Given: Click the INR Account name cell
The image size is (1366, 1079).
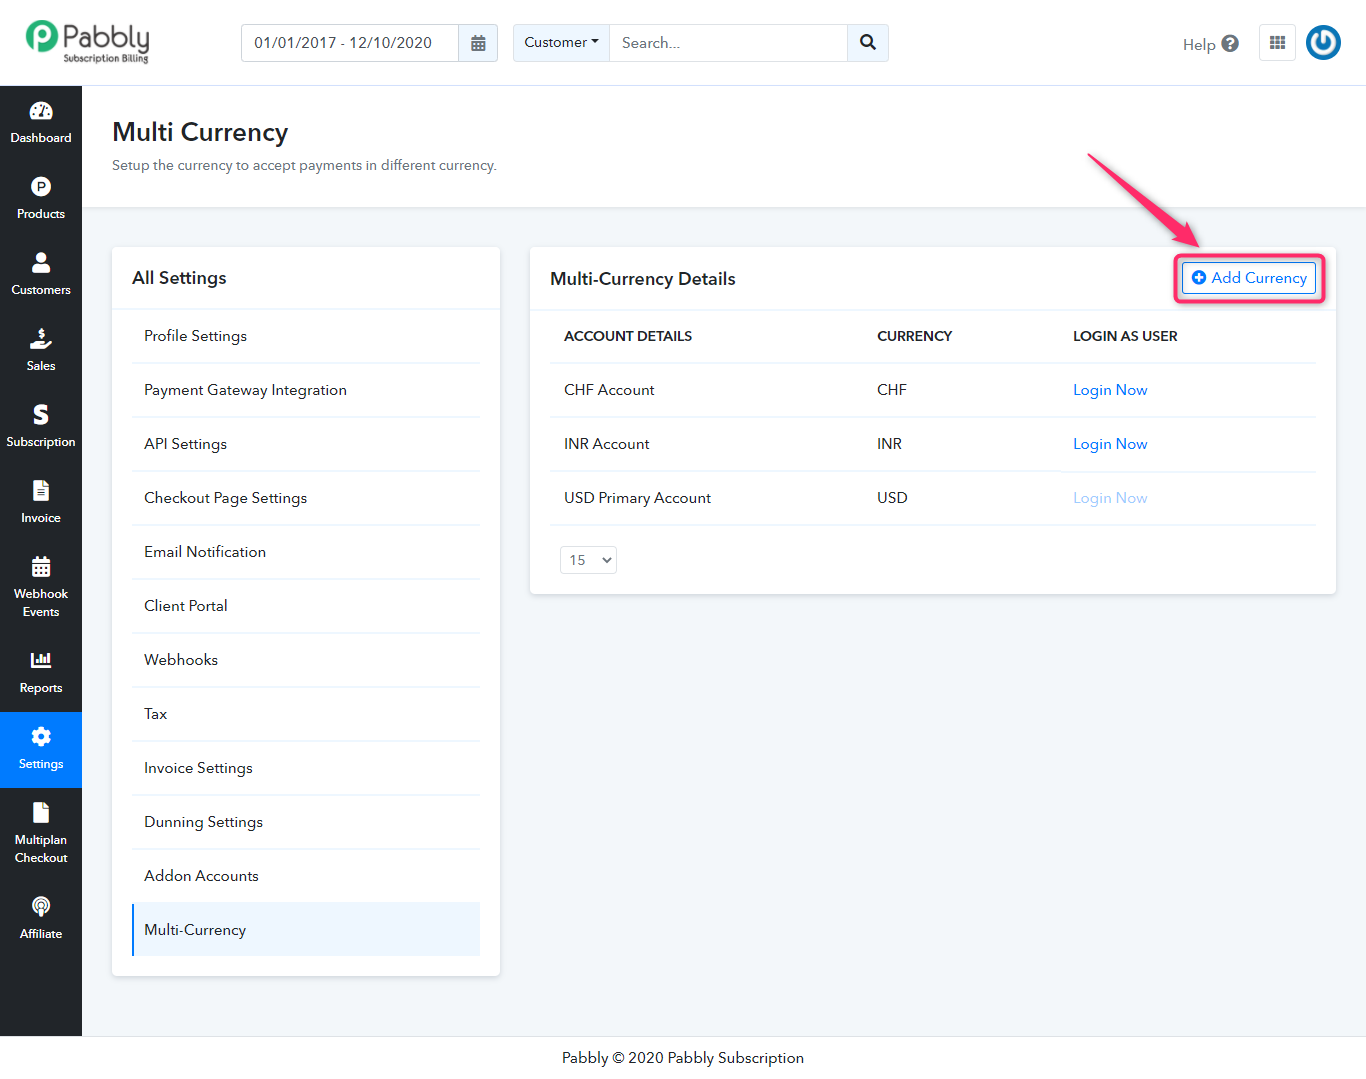Looking at the screenshot, I should 607,444.
